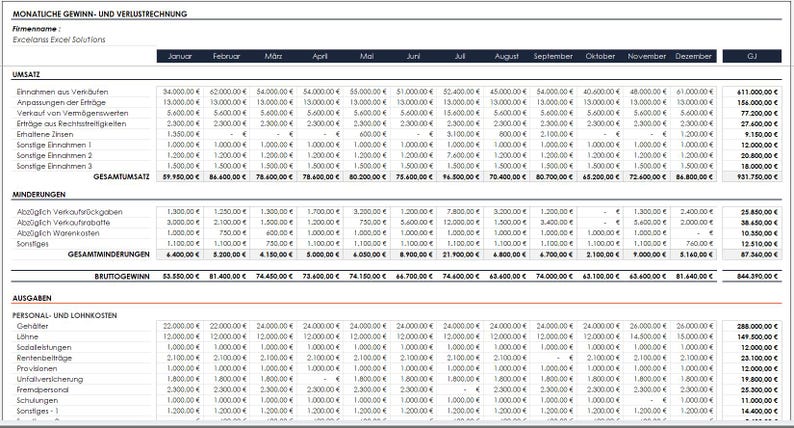Click the 'Personal- und Lohnkosten' subheading
The width and height of the screenshot is (794, 428).
point(65,316)
